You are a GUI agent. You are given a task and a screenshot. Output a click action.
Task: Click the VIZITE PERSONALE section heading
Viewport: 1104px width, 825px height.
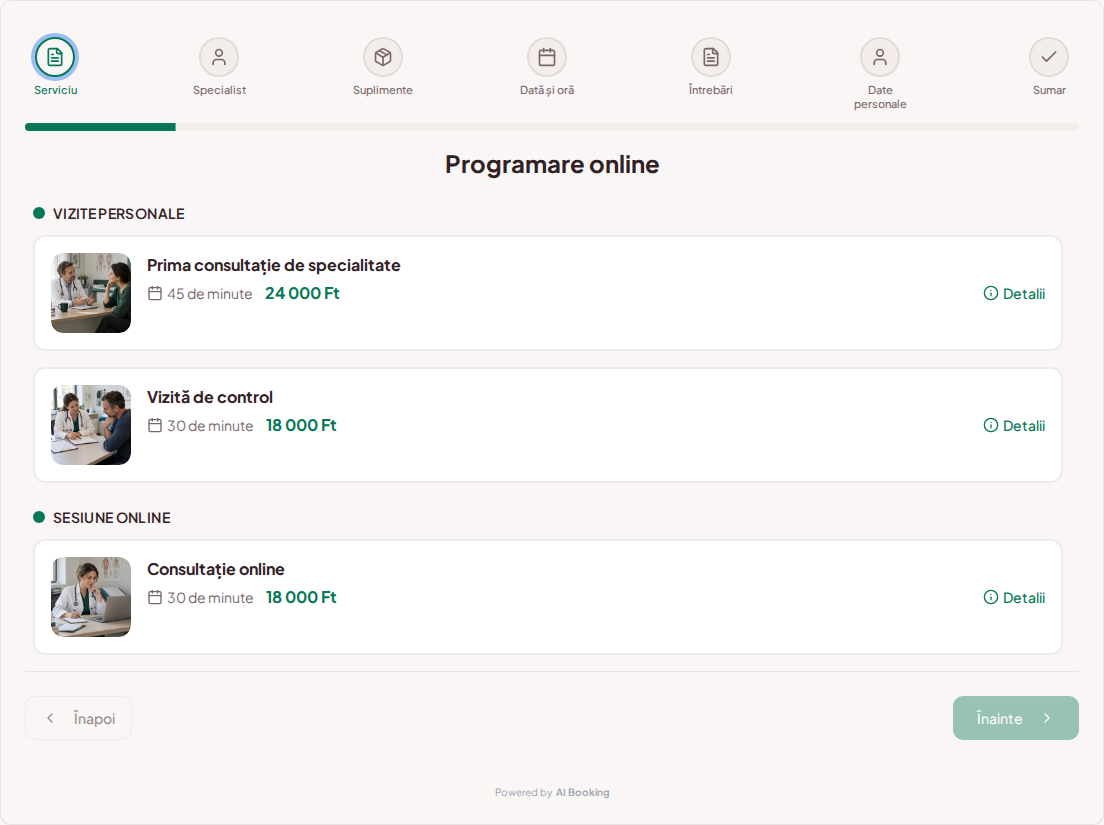coord(118,214)
